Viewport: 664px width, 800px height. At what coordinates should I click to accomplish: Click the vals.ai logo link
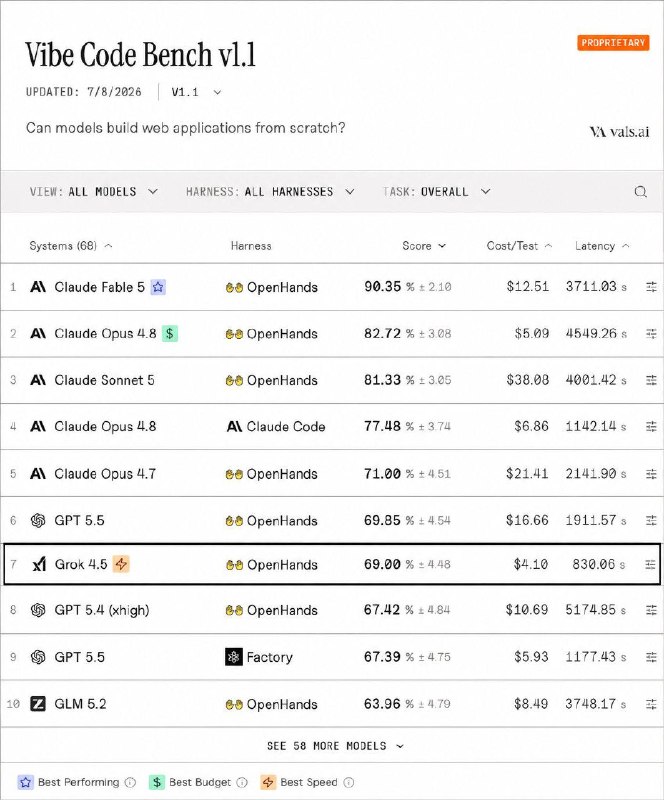click(619, 132)
